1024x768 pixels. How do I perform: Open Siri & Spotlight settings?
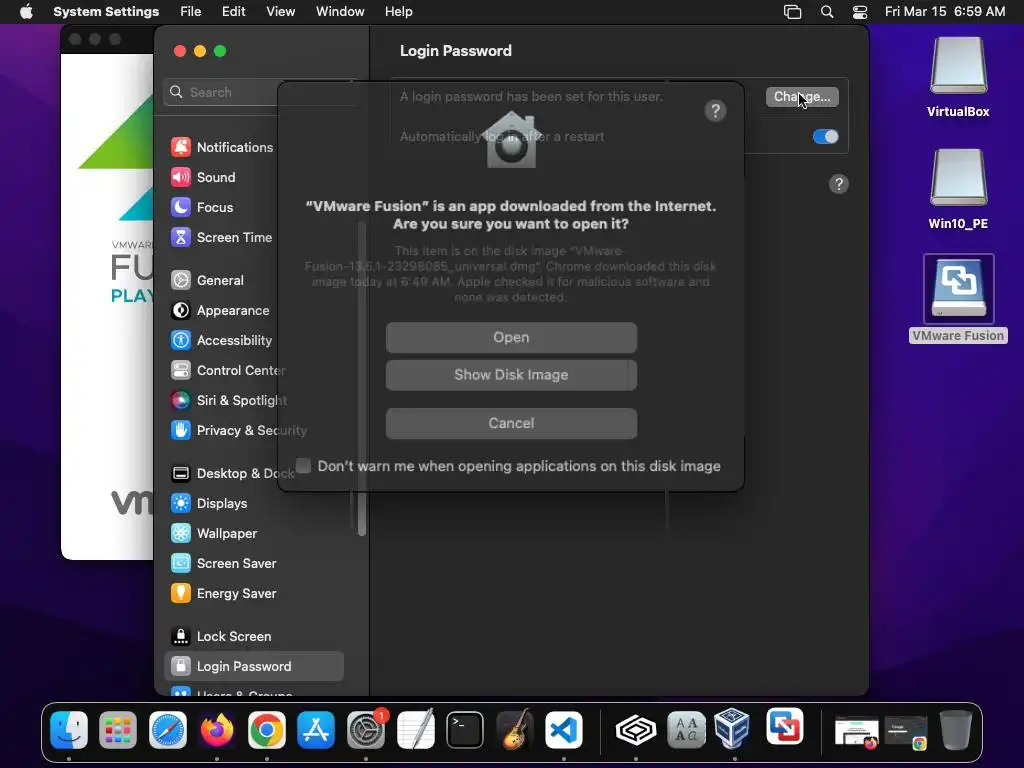tap(229, 400)
